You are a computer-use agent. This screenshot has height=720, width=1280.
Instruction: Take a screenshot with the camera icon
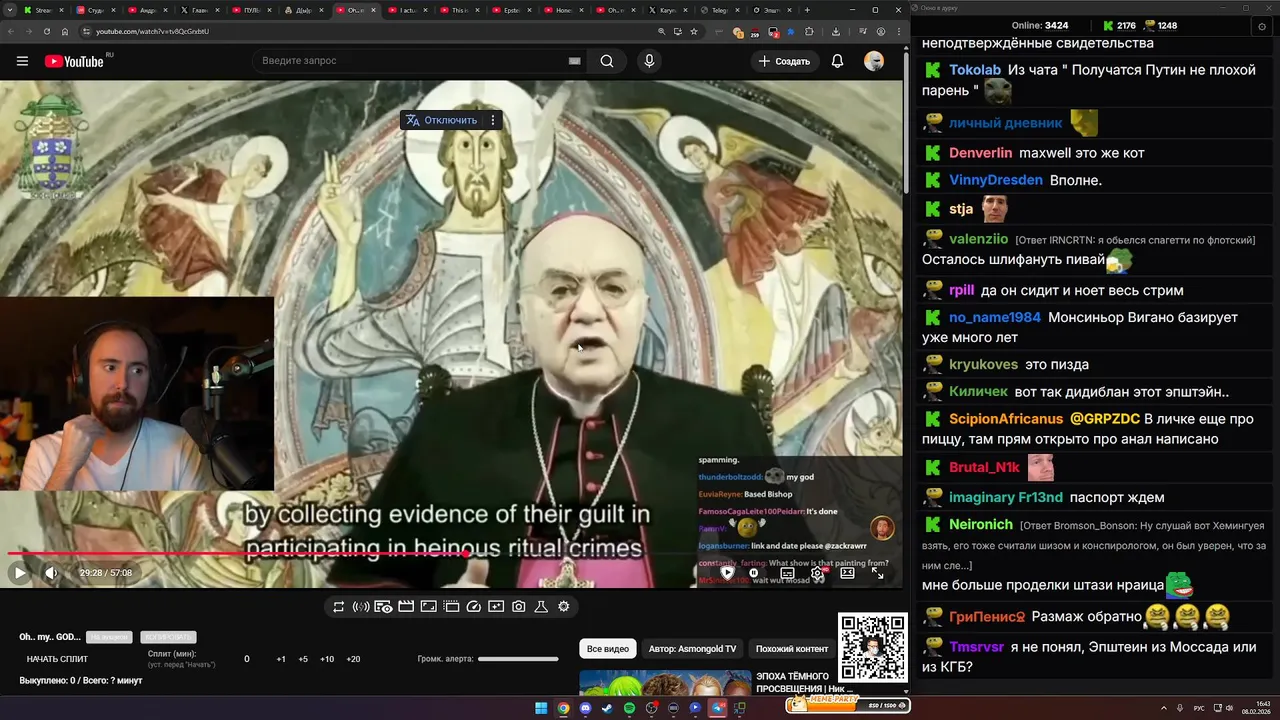[519, 606]
